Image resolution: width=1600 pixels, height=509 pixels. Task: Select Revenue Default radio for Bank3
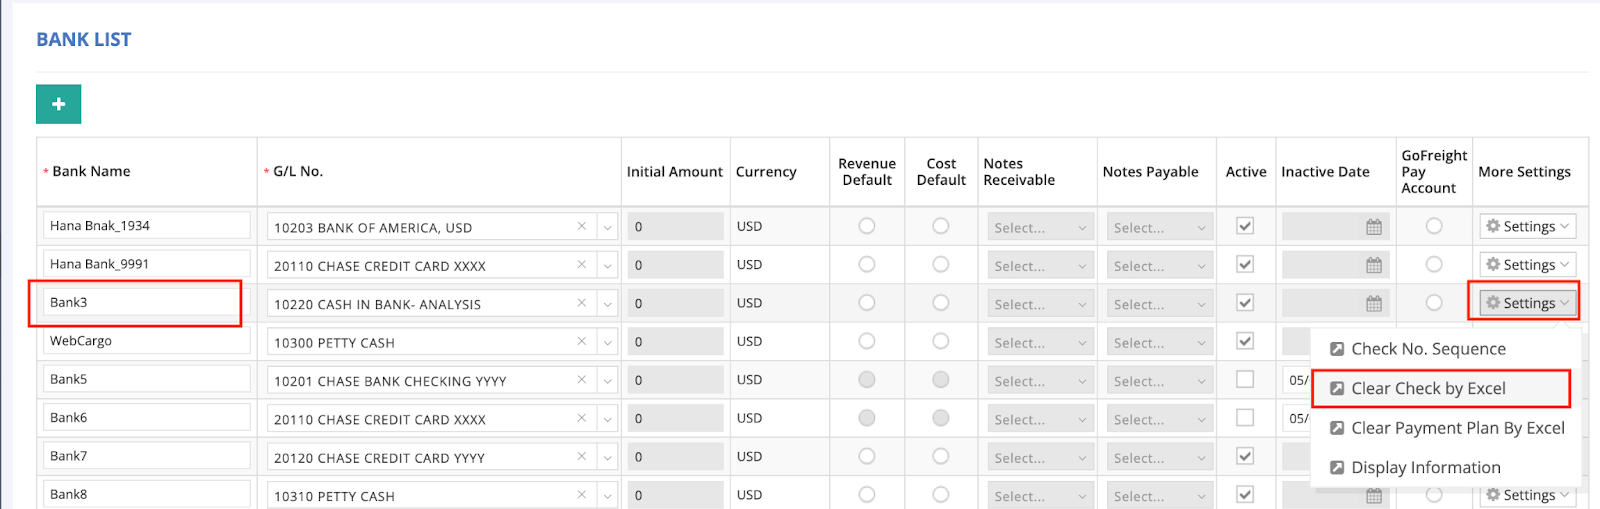(866, 302)
